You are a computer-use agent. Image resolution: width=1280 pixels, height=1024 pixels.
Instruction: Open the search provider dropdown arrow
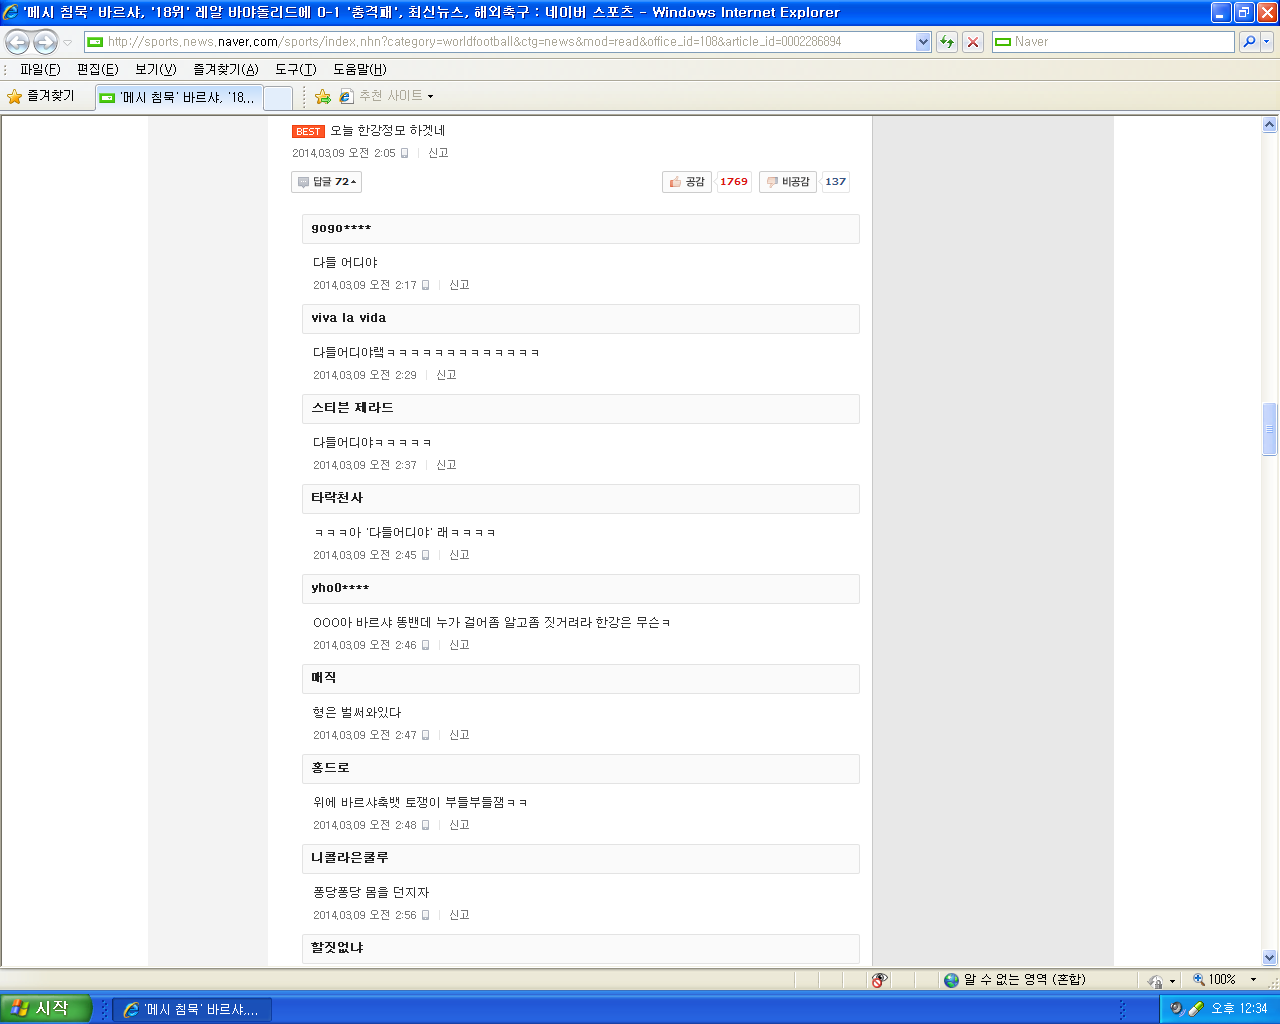pos(1267,42)
